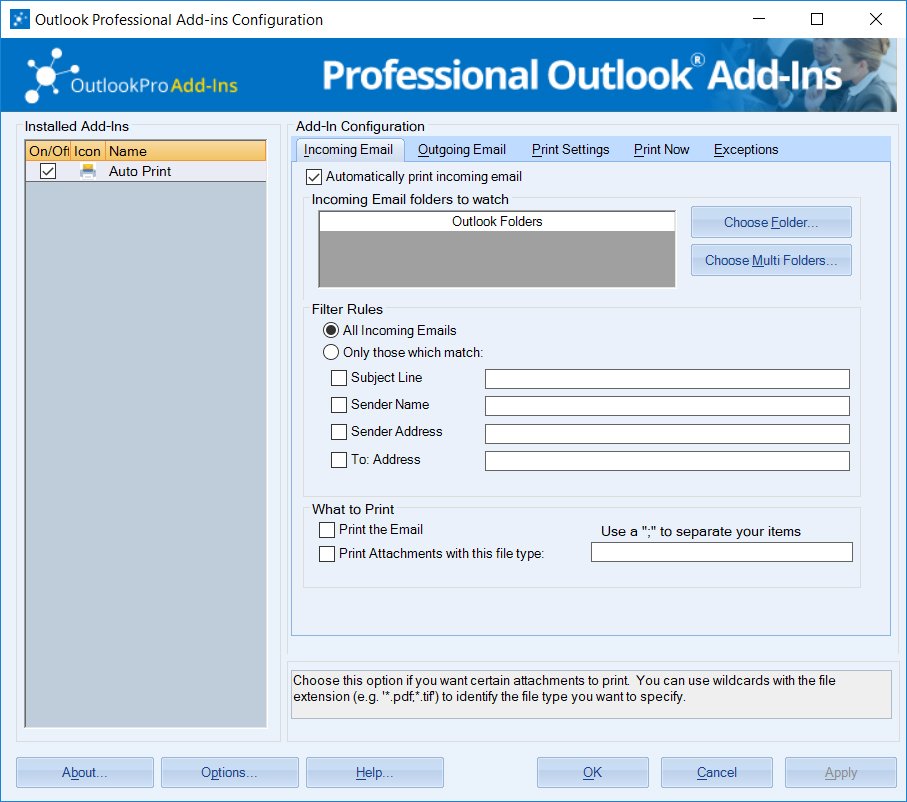Click the OutlookPro Add-Ins logo in banner

point(132,76)
